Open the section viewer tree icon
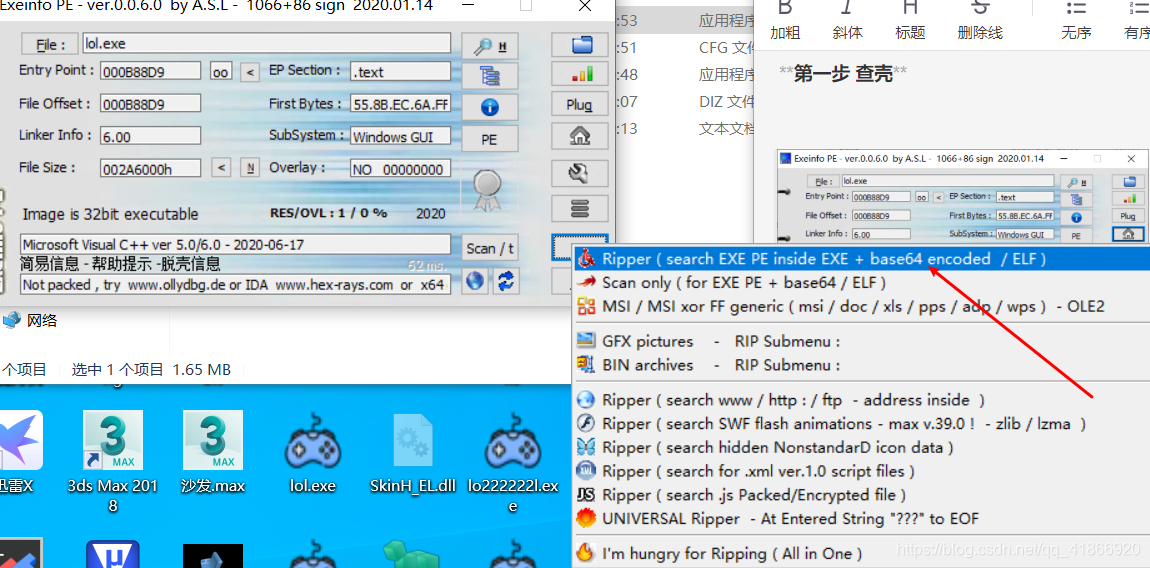The height and width of the screenshot is (568, 1150). pyautogui.click(x=490, y=76)
